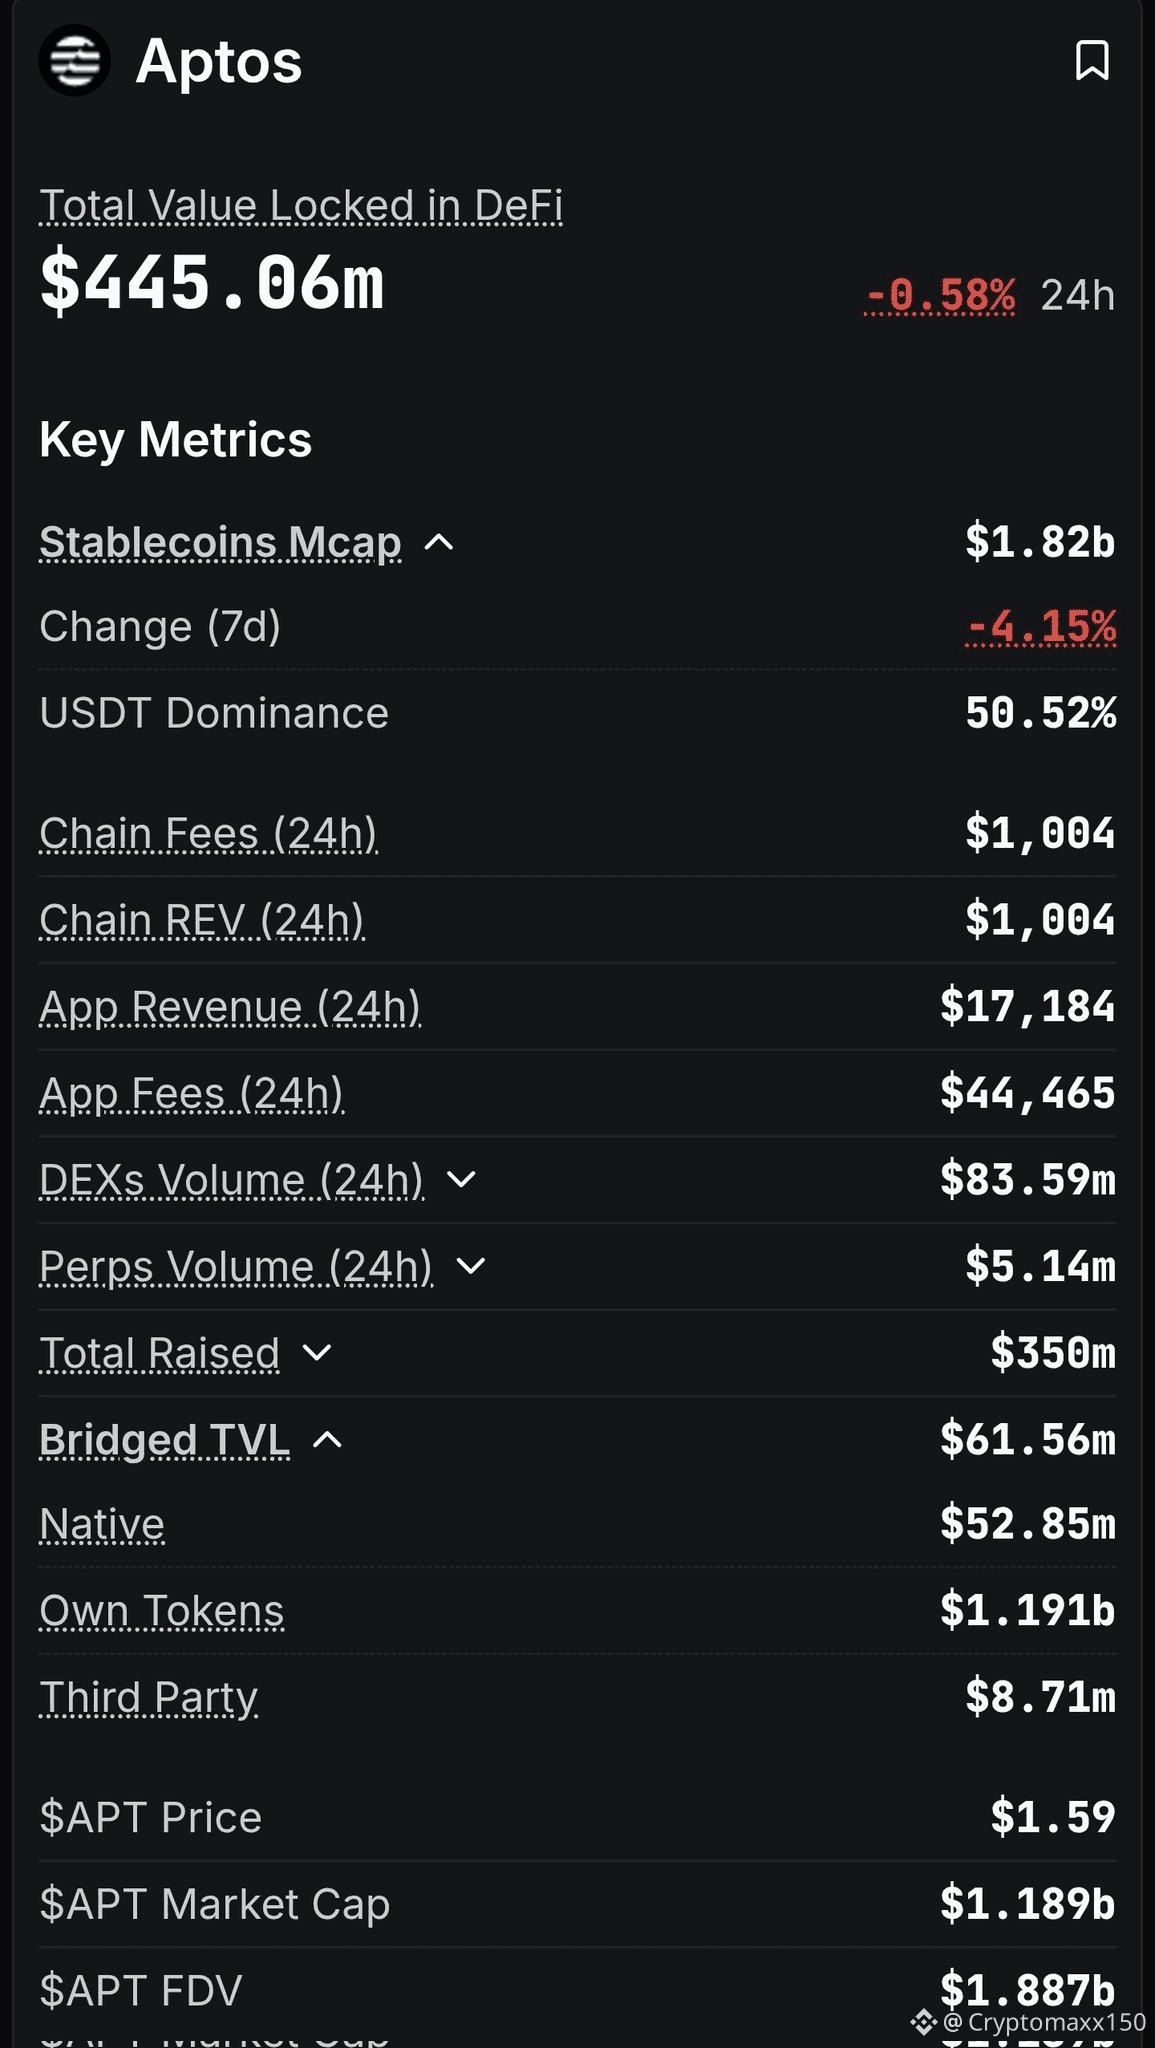The image size is (1155, 2048).
Task: Click the Native bridged TVL label
Action: 102,1525
